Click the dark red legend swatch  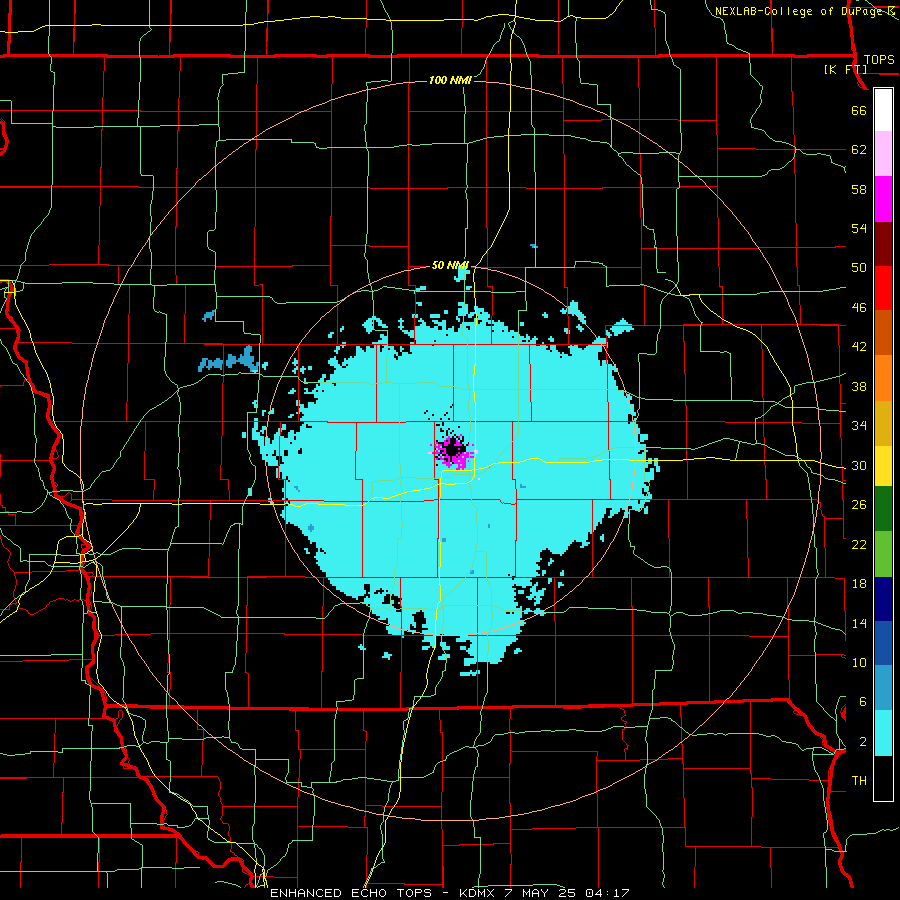pyautogui.click(x=883, y=244)
